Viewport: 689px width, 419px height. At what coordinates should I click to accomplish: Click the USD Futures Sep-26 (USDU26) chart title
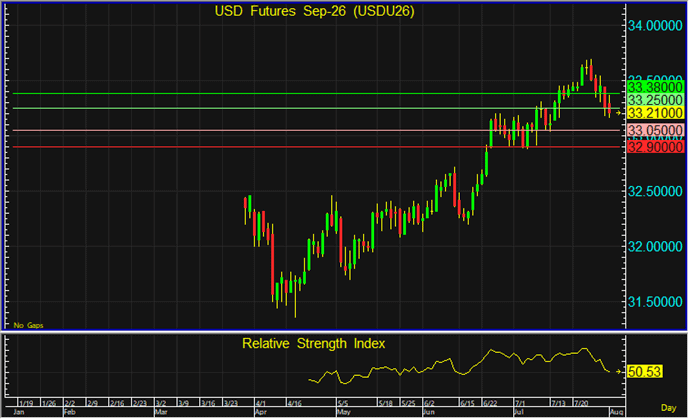(314, 11)
